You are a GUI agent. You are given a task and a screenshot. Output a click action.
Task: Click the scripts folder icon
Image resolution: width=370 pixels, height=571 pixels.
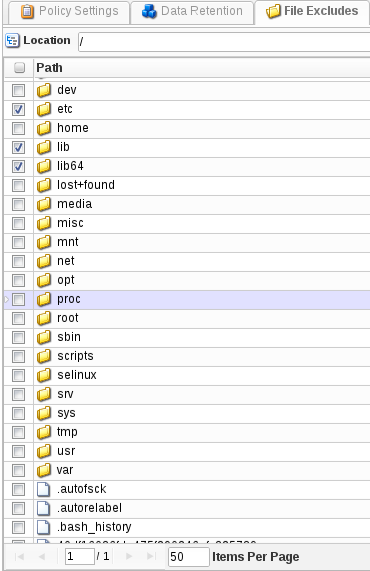(x=44, y=356)
